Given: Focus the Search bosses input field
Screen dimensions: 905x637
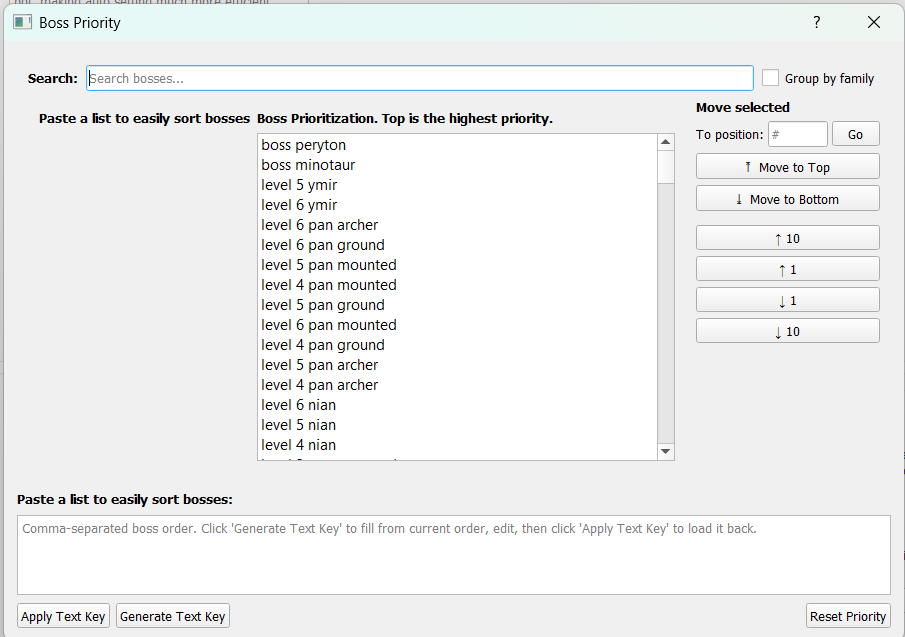Looking at the screenshot, I should (420, 78).
